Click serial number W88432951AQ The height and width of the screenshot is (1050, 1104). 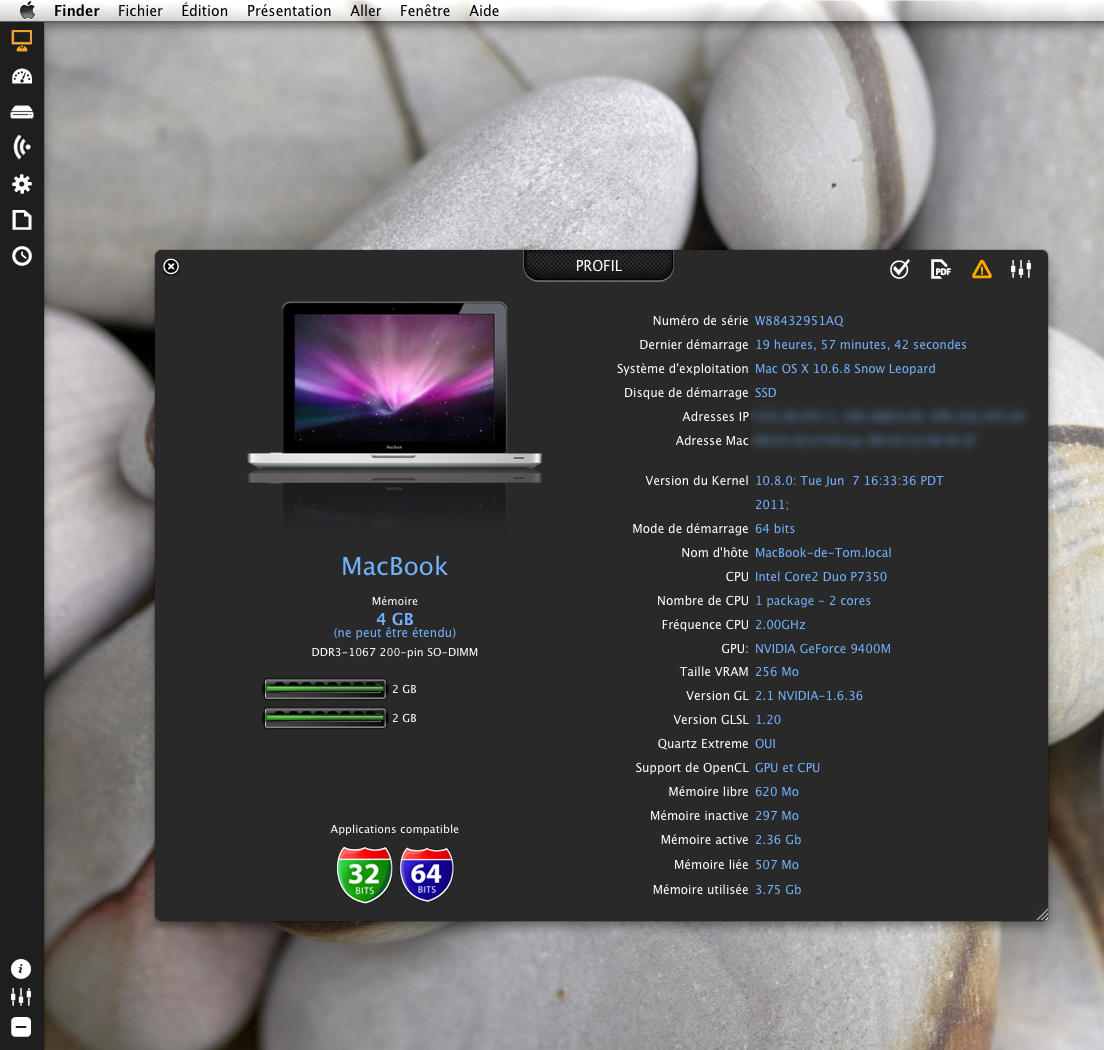point(799,320)
